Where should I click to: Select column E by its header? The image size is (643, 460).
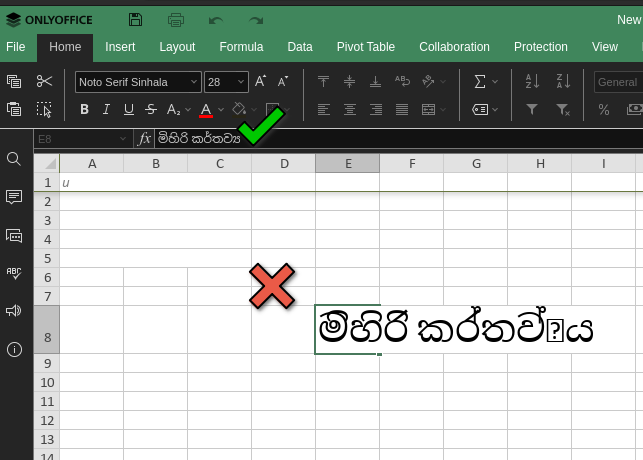[348, 164]
